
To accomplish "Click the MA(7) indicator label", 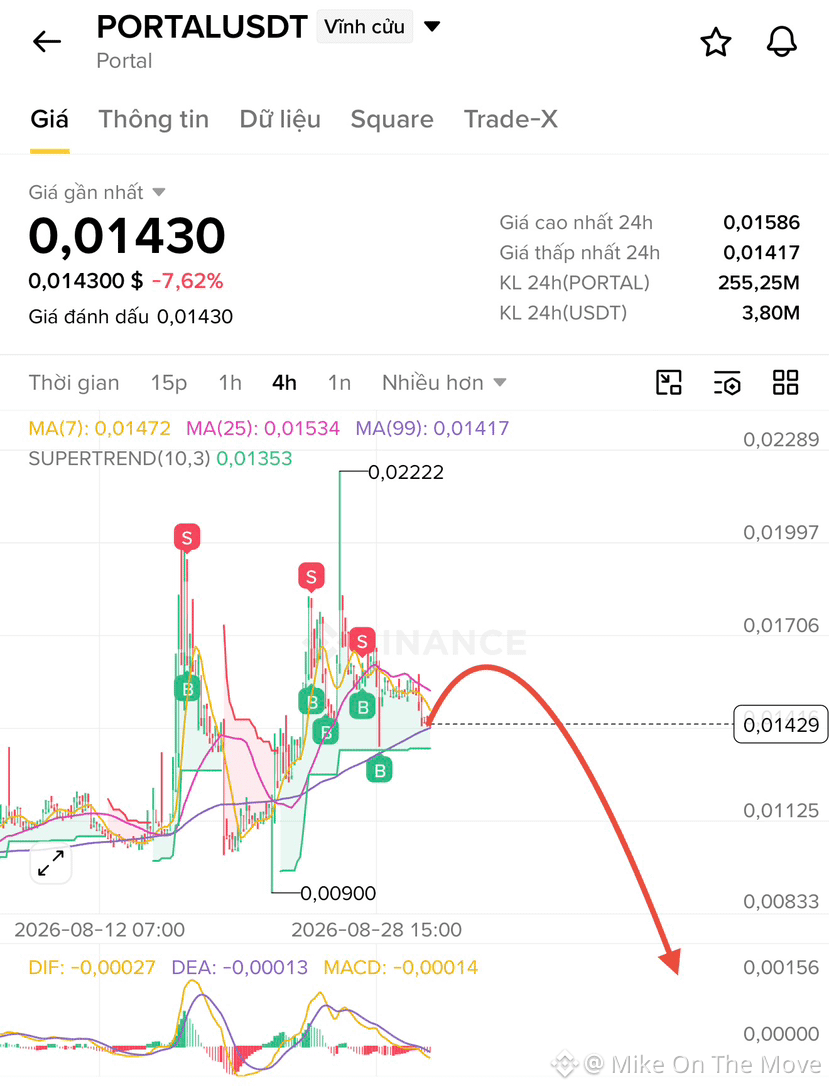I will pyautogui.click(x=99, y=428).
